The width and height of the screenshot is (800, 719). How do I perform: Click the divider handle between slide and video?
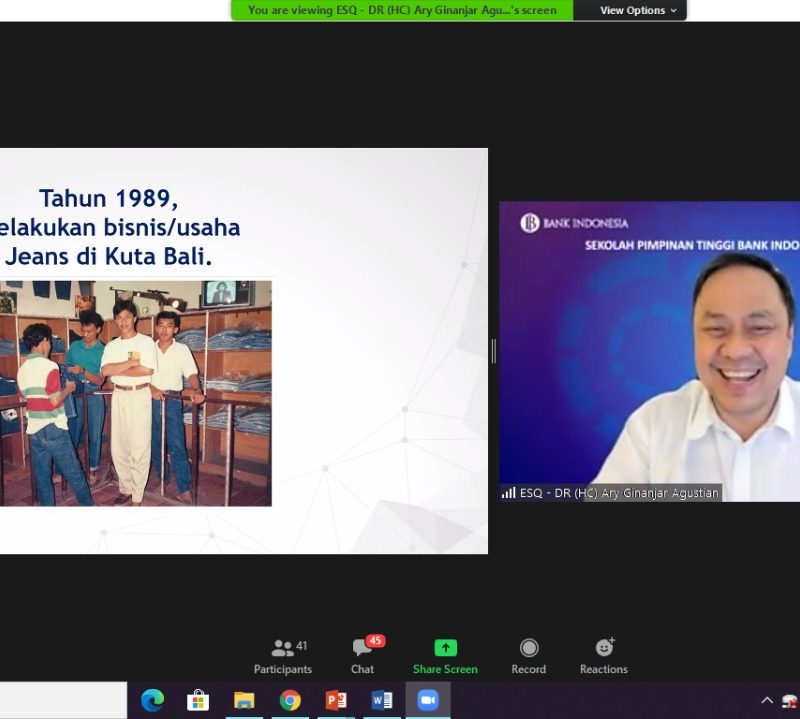coord(494,351)
